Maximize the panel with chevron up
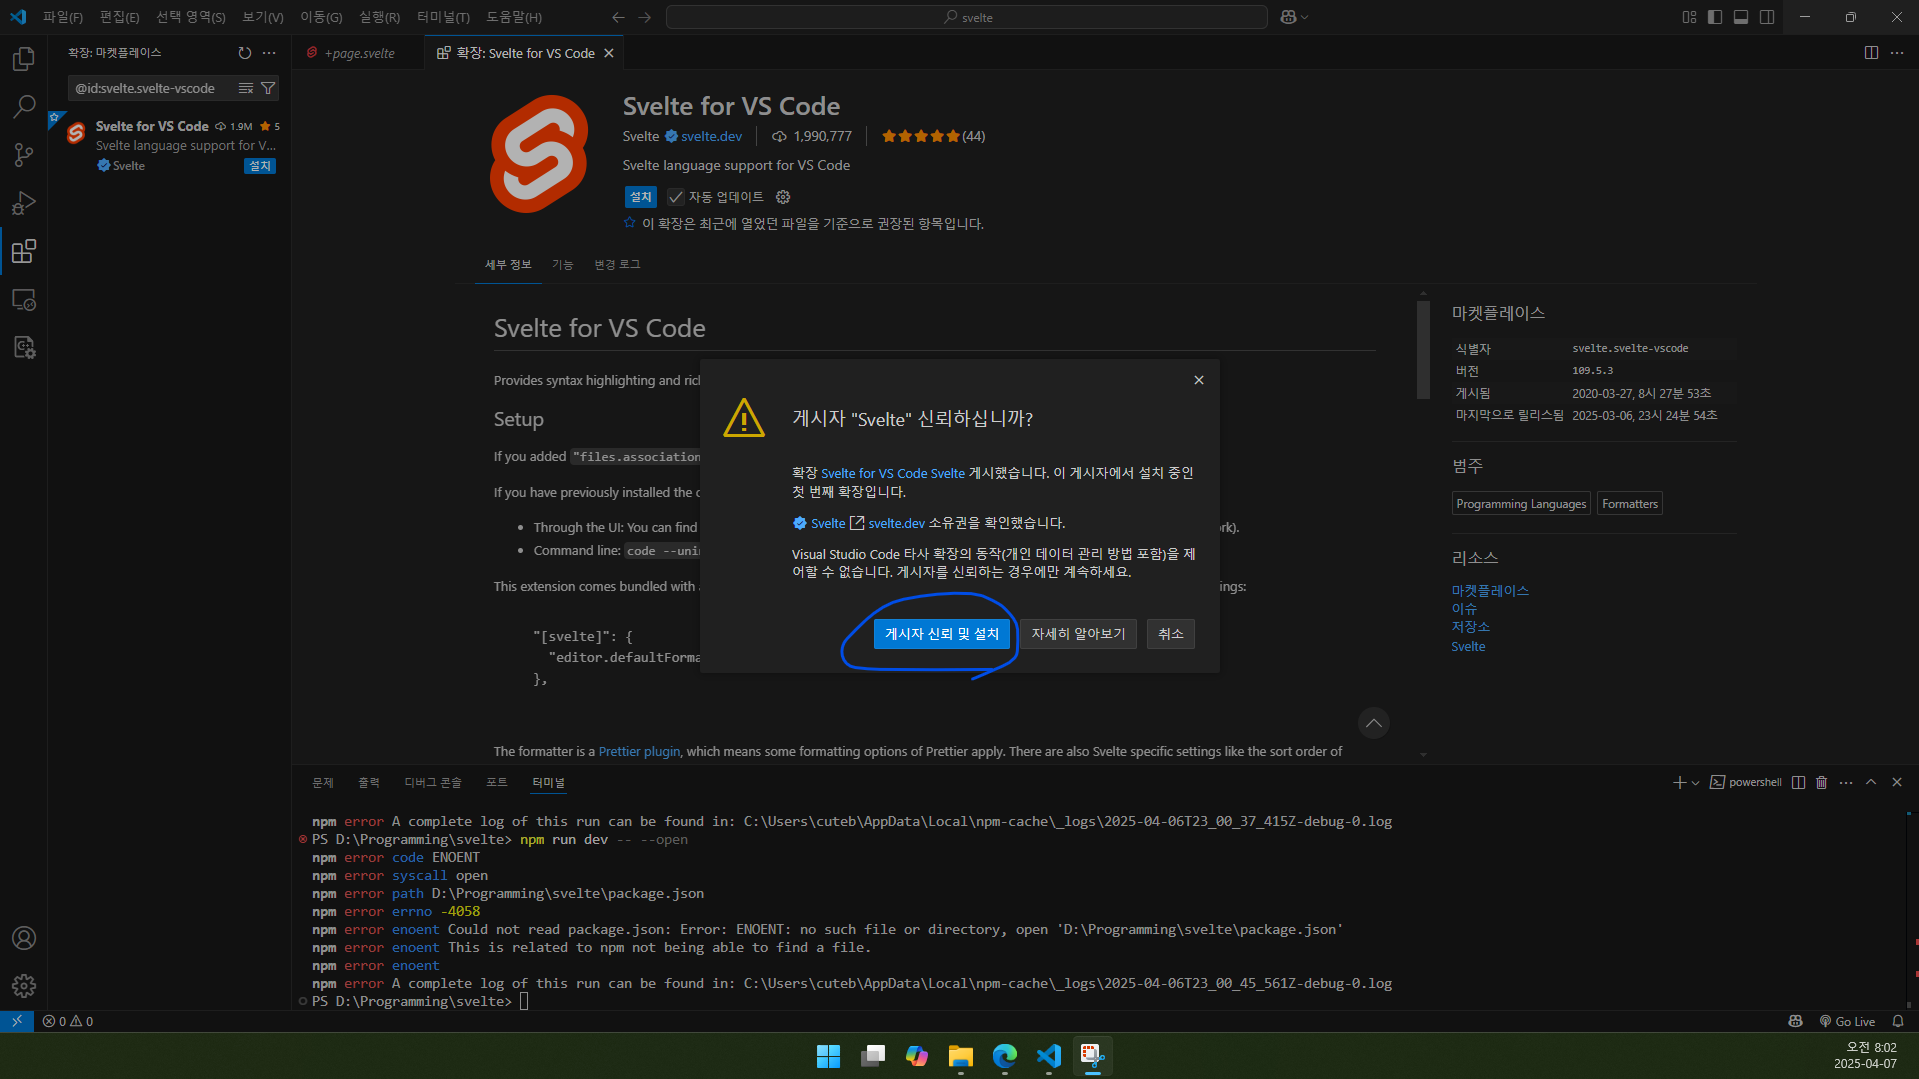 click(x=1871, y=782)
